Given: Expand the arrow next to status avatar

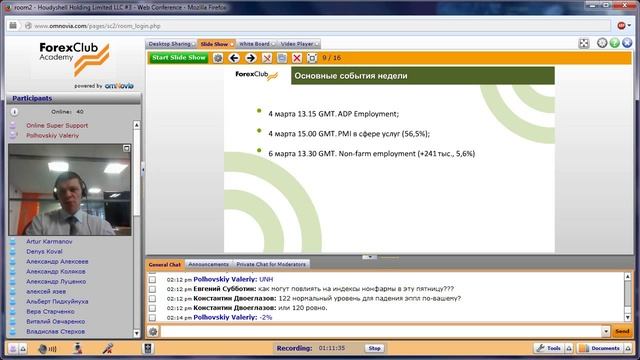Looking at the screenshot, I should [23, 349].
